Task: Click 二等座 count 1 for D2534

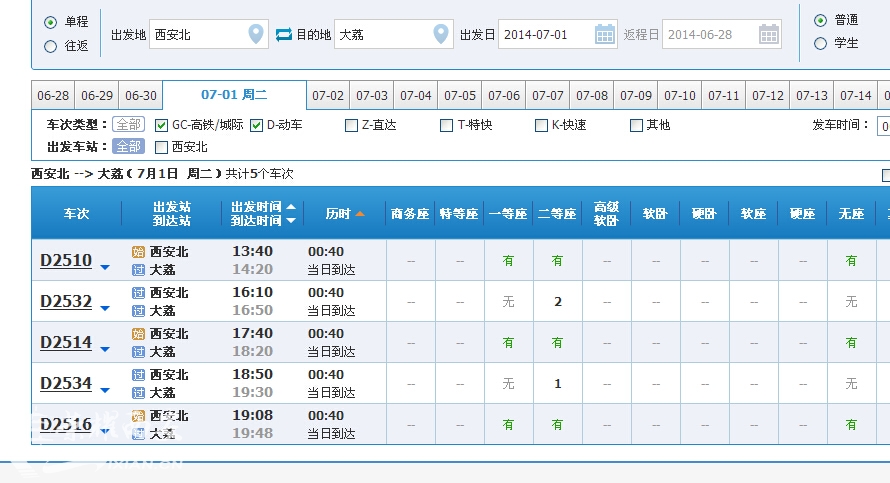Action: [557, 384]
